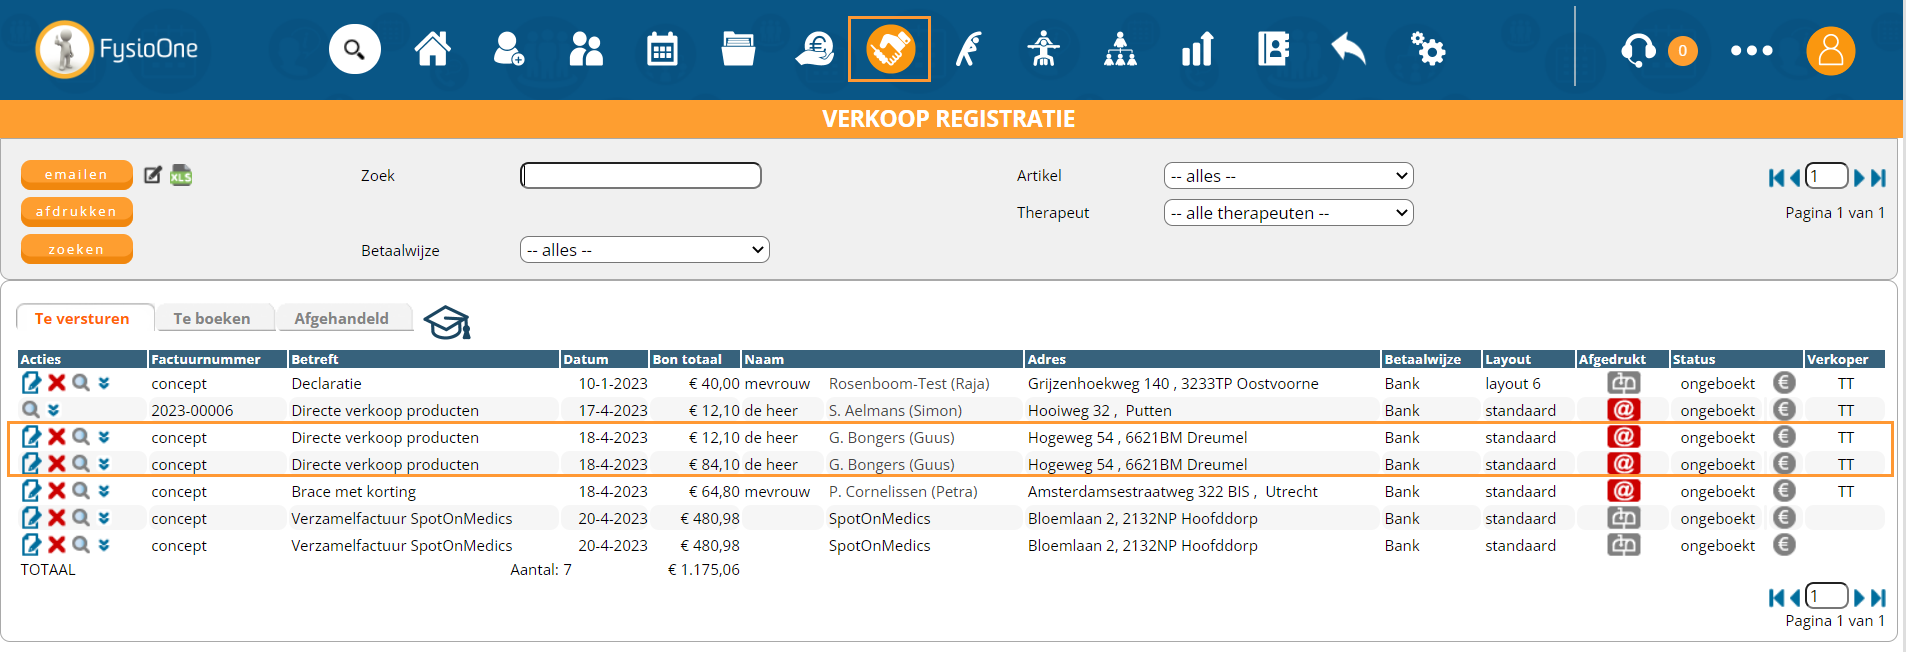The height and width of the screenshot is (652, 1906).
Task: Open the home page icon
Action: point(433,49)
